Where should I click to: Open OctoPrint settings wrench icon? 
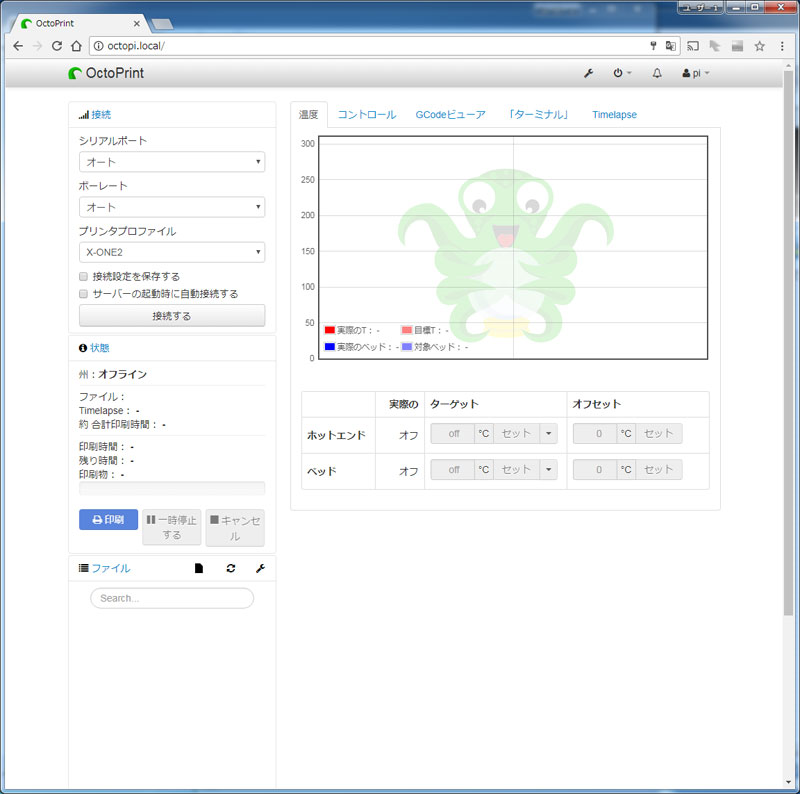pyautogui.click(x=588, y=73)
